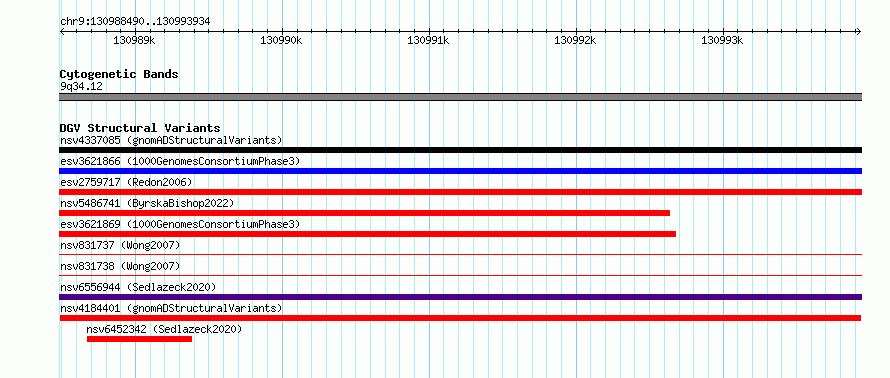Click the nsv4184401 gnomADStructuralVariants label

pos(171,308)
